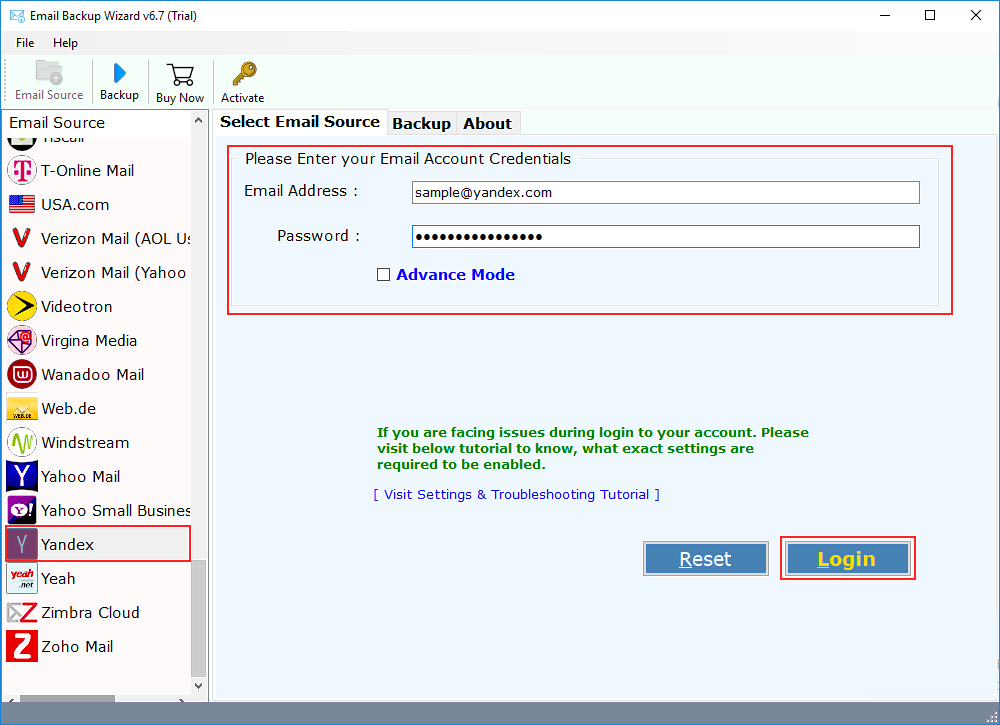Click the source list horizontal scrollbar thumb
1000x725 pixels.
pyautogui.click(x=67, y=699)
